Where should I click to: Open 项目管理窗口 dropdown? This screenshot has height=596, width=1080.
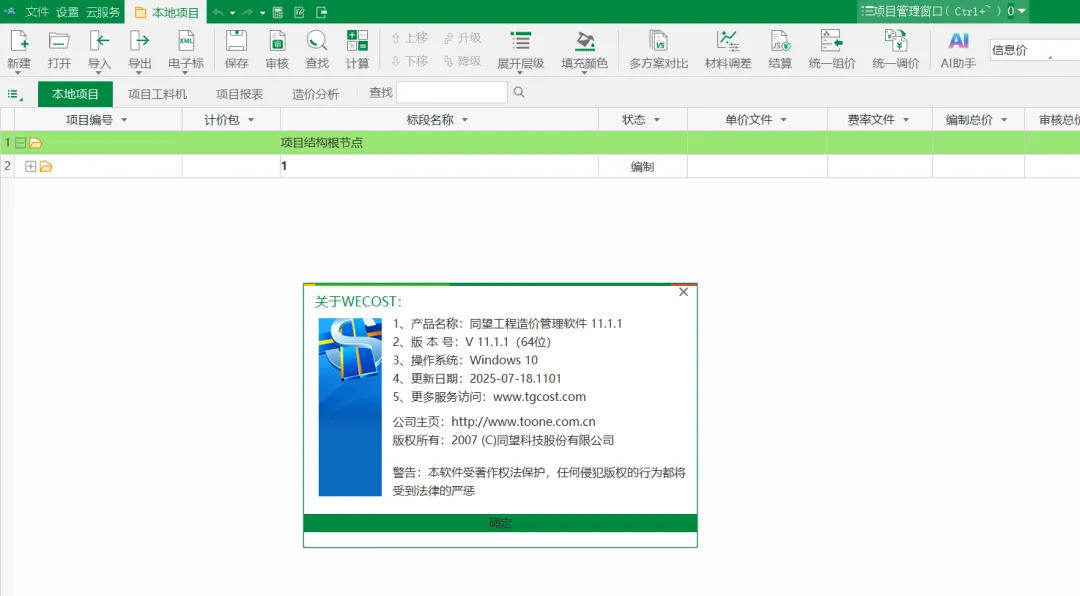click(x=1021, y=11)
